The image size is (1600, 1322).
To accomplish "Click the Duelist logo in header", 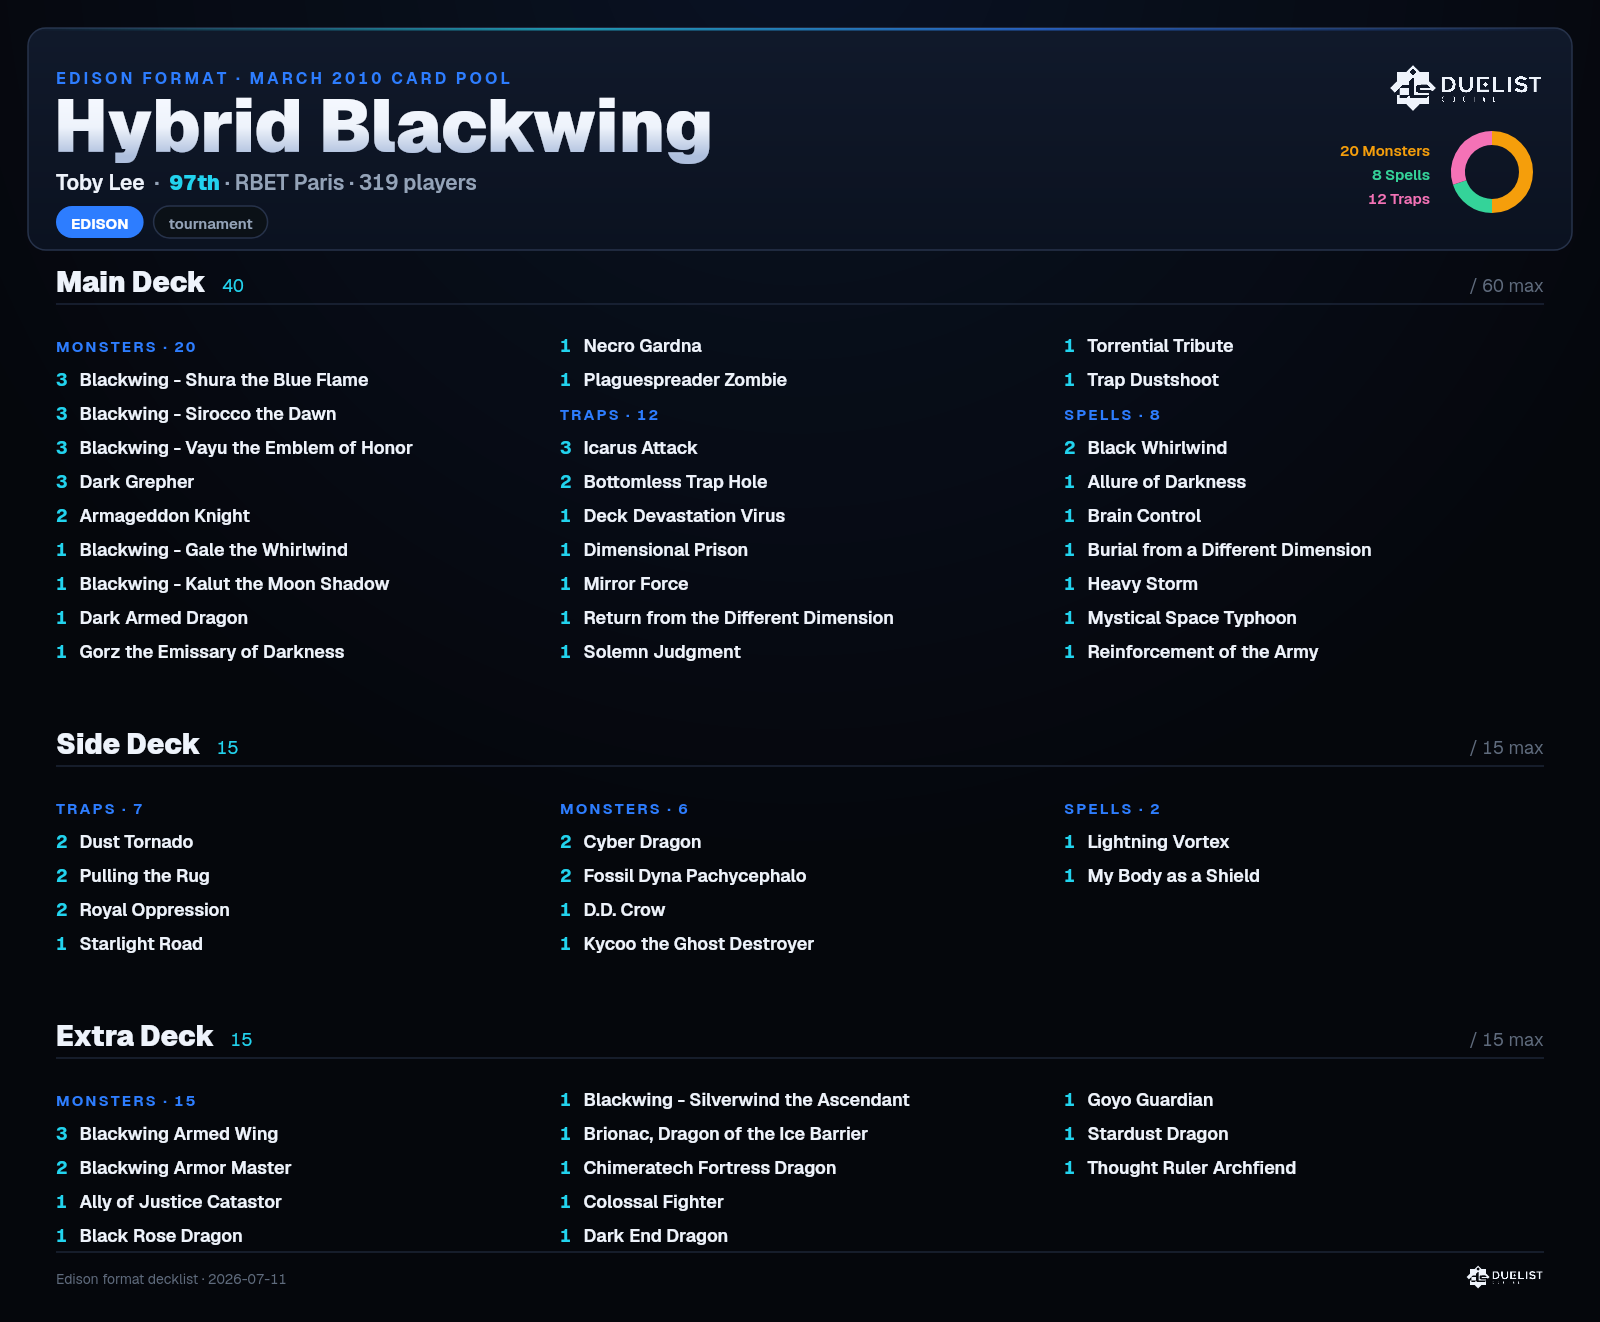I will [1466, 87].
